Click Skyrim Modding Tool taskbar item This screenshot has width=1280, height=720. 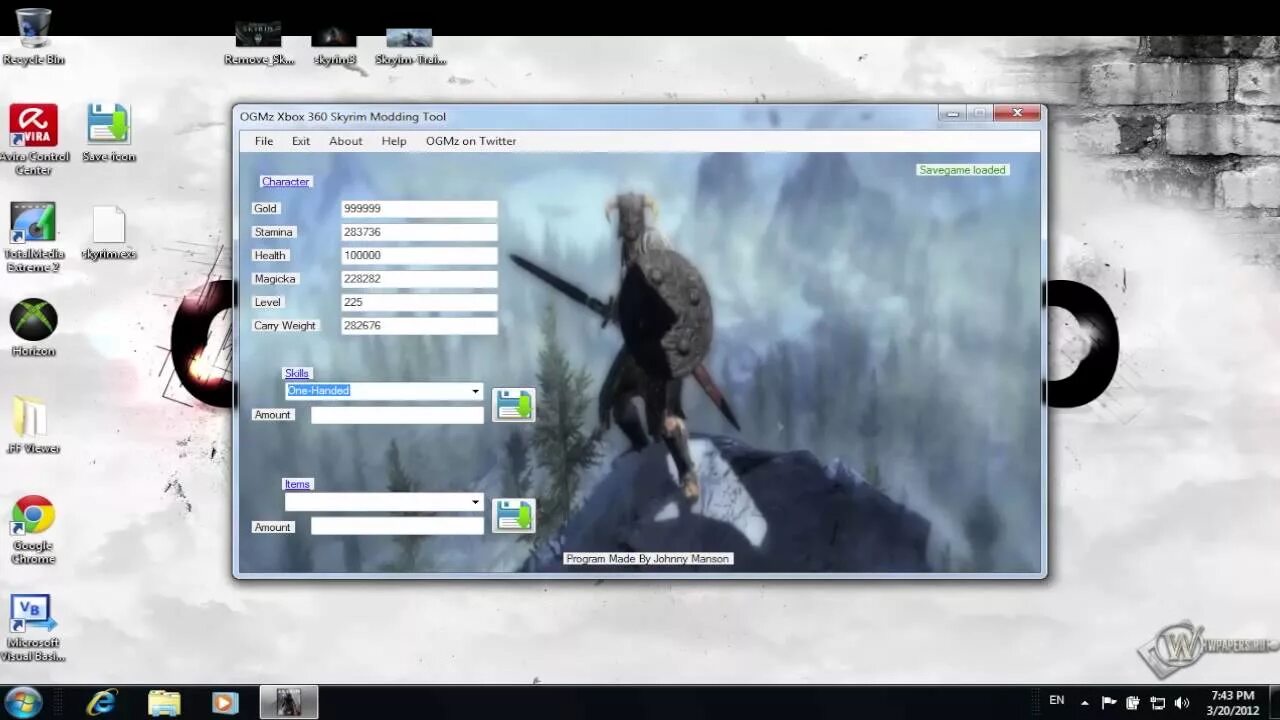pos(289,702)
